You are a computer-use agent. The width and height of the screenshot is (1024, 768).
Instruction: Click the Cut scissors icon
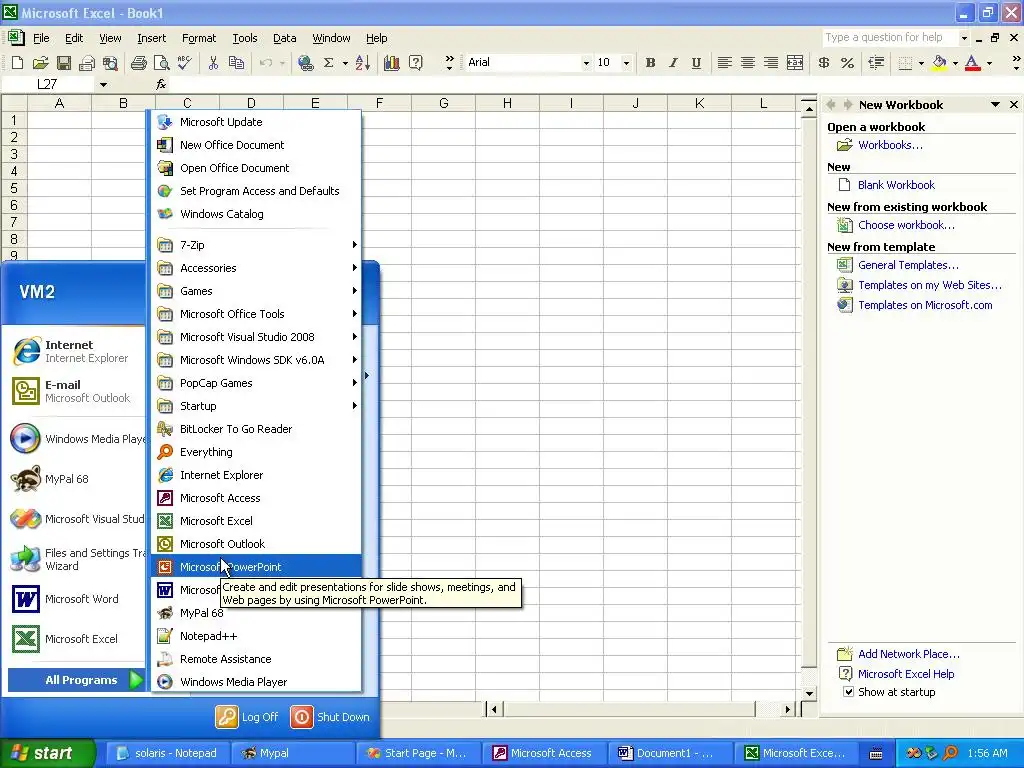[213, 63]
